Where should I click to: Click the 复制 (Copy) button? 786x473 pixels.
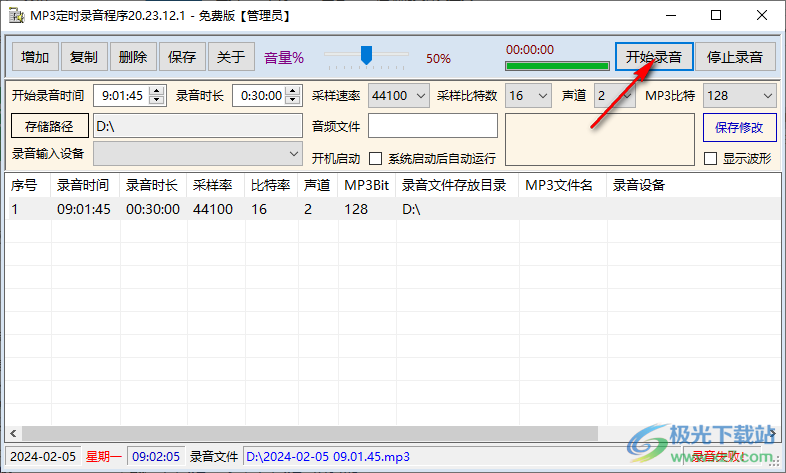(84, 57)
